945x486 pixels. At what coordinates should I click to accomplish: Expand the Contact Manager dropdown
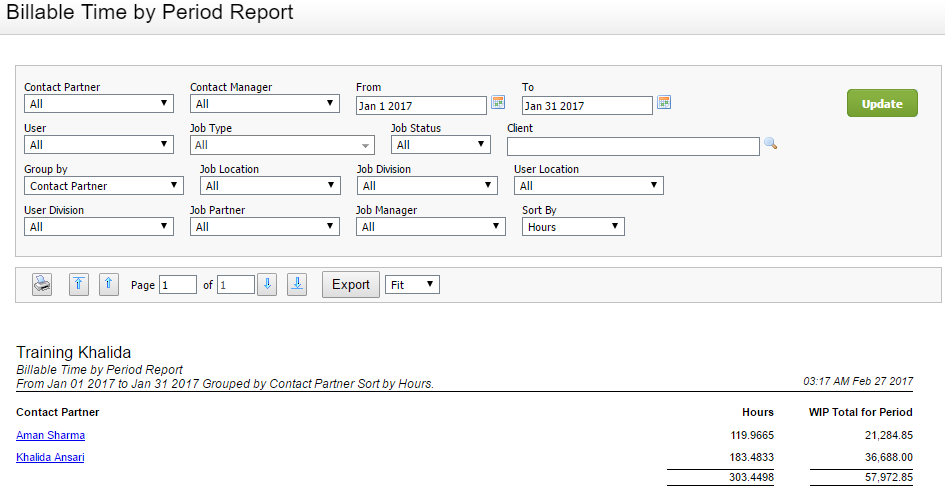pyautogui.click(x=265, y=104)
